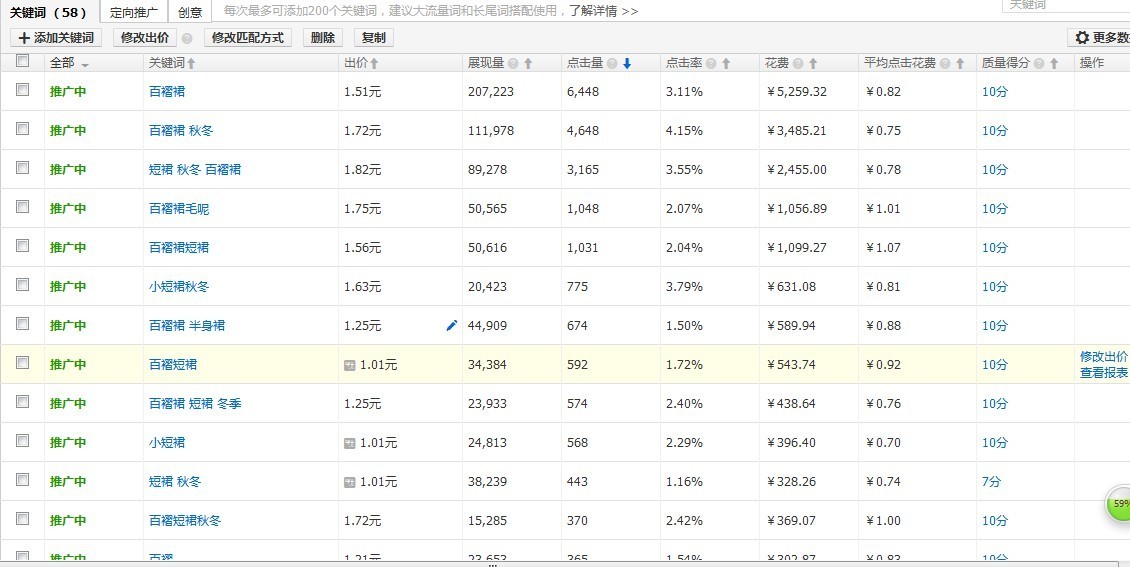The width and height of the screenshot is (1130, 567).
Task: Click the 修改匹配方式 button
Action: coord(248,38)
